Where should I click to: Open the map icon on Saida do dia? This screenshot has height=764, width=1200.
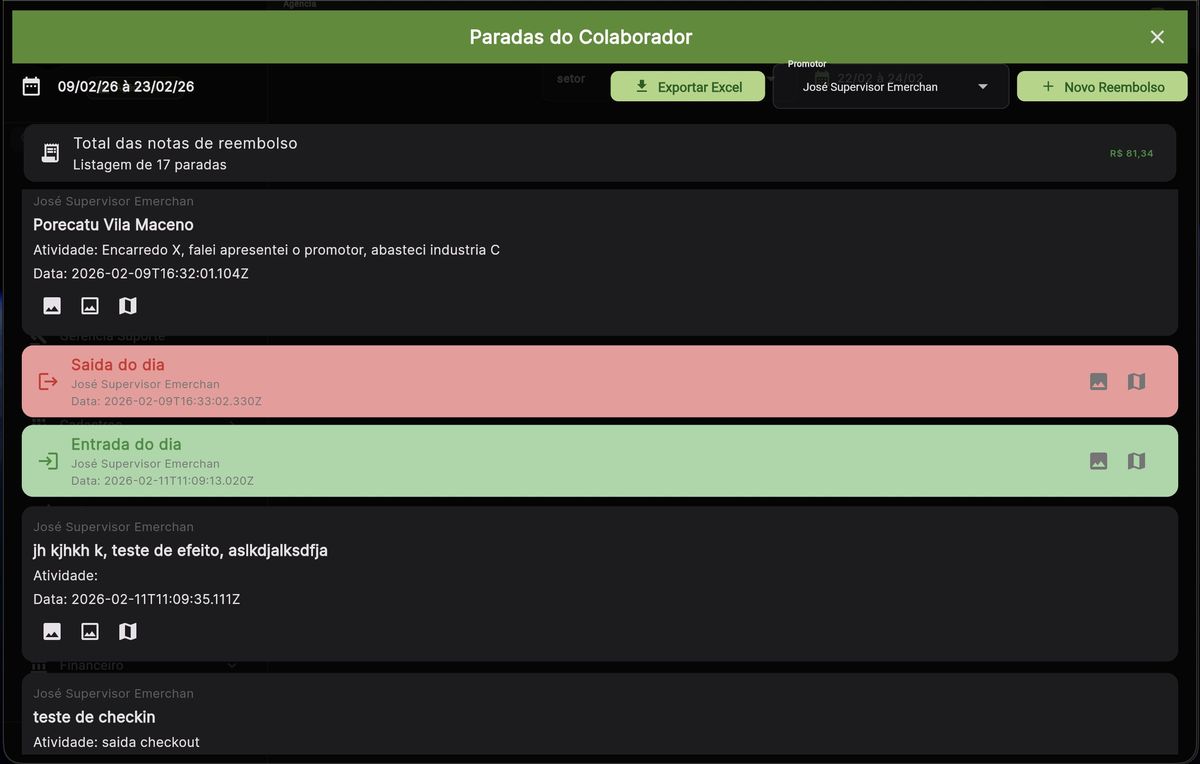(x=1136, y=381)
